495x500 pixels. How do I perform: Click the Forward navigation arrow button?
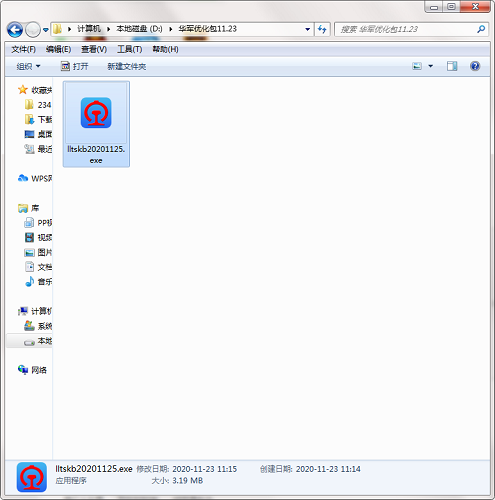click(x=33, y=30)
